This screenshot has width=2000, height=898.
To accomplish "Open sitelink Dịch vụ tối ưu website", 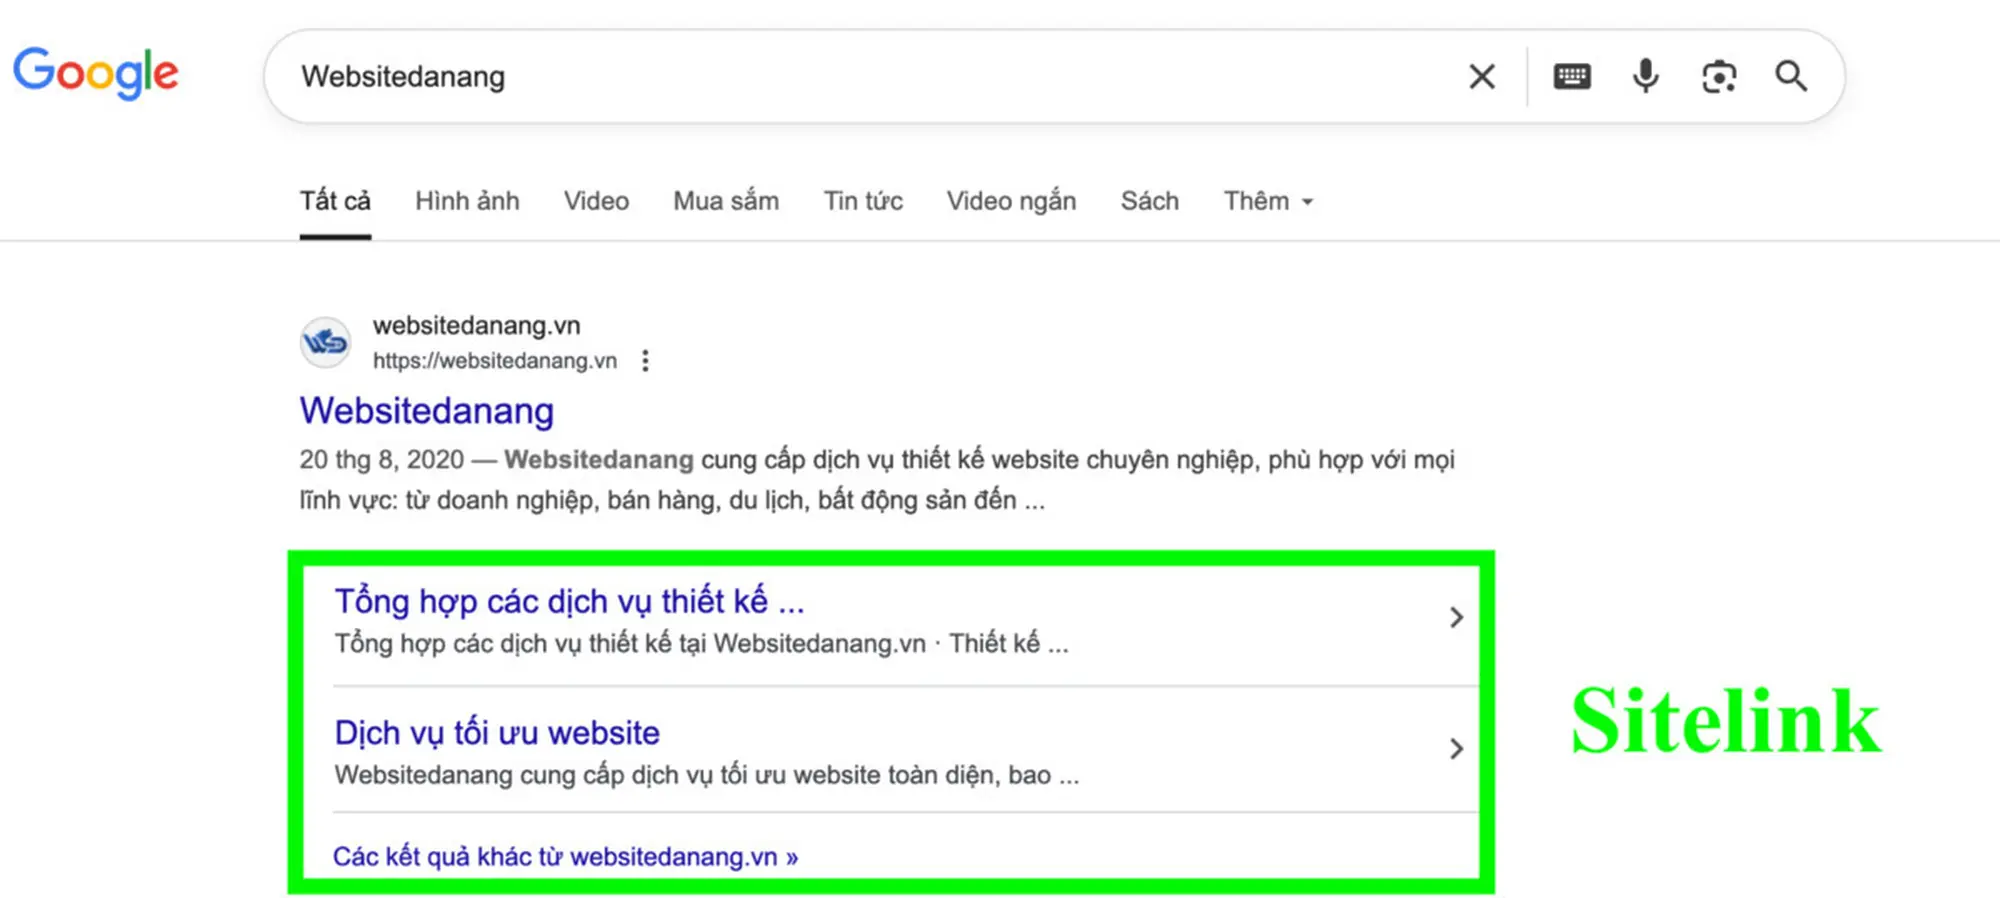I will (x=497, y=733).
